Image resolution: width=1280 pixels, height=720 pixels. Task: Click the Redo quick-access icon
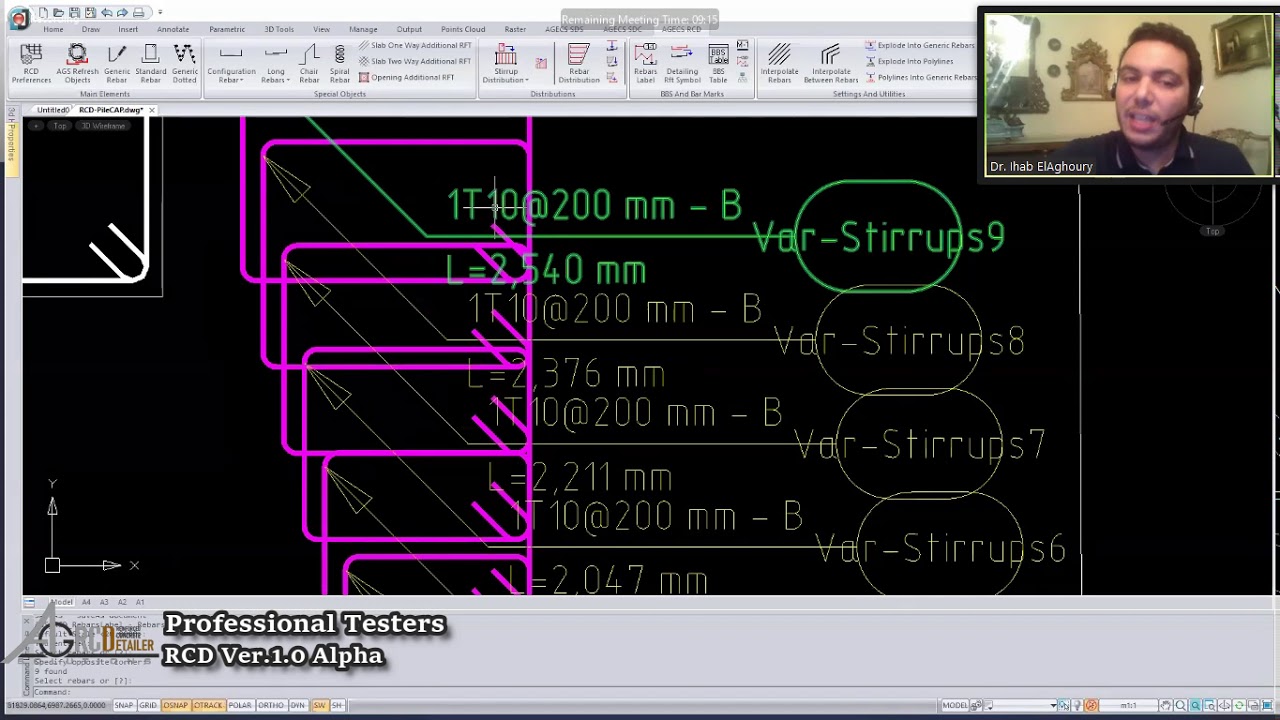pyautogui.click(x=122, y=13)
